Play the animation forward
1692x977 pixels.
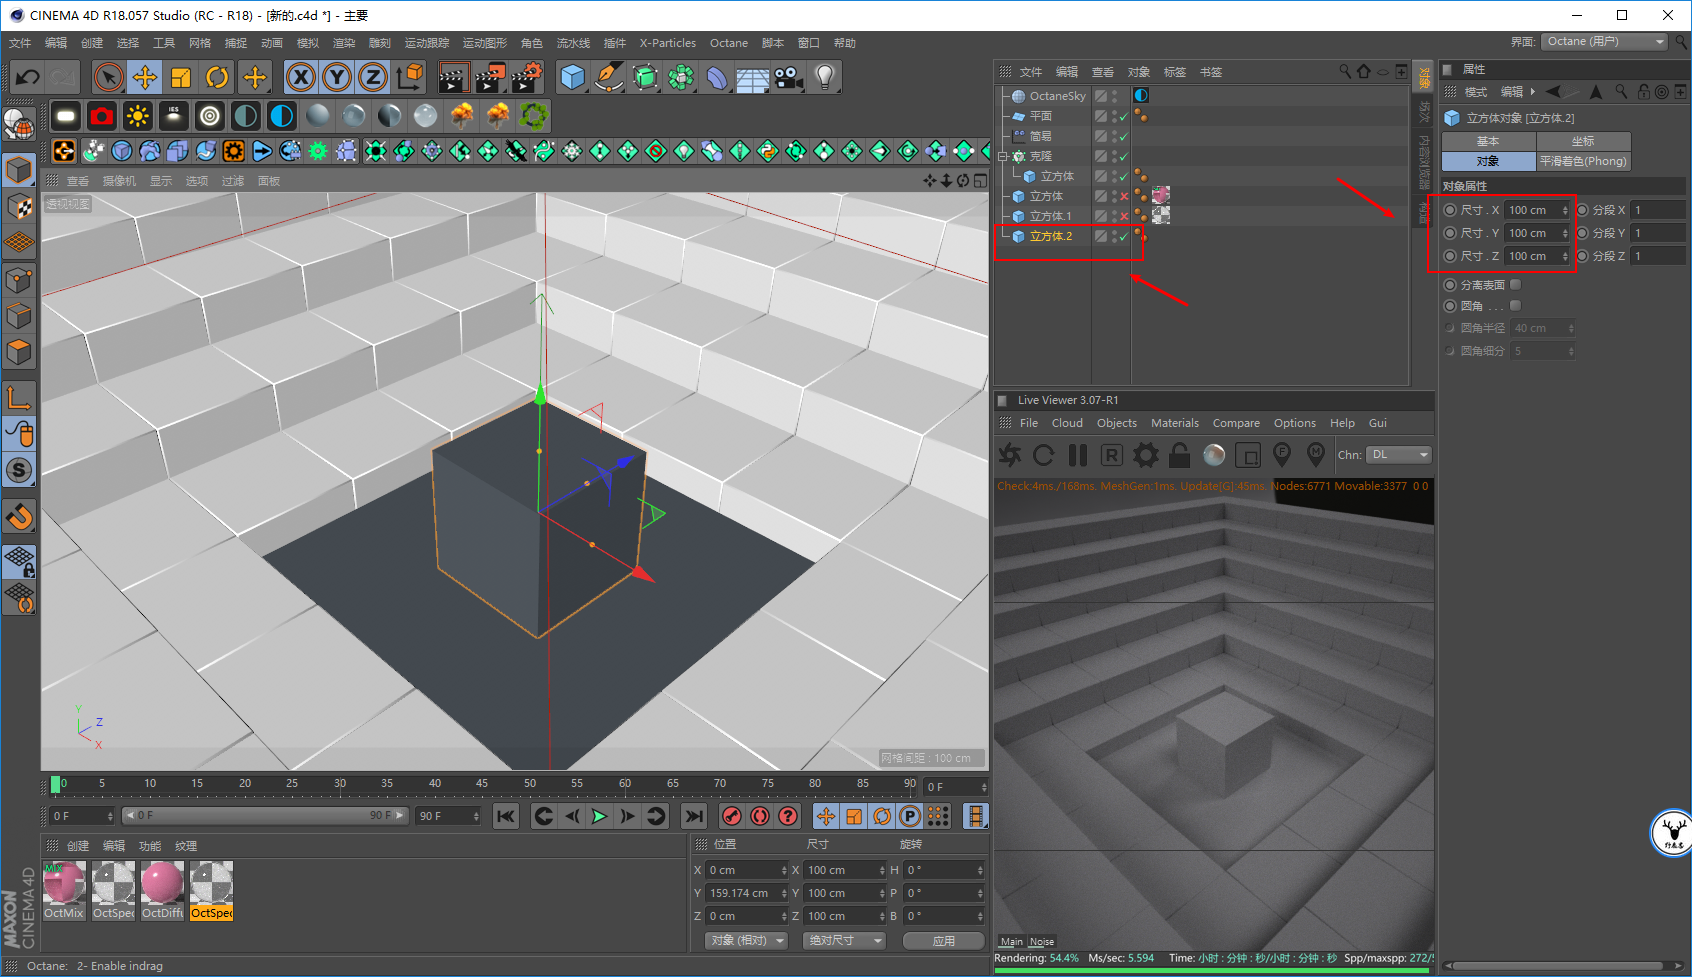(599, 816)
